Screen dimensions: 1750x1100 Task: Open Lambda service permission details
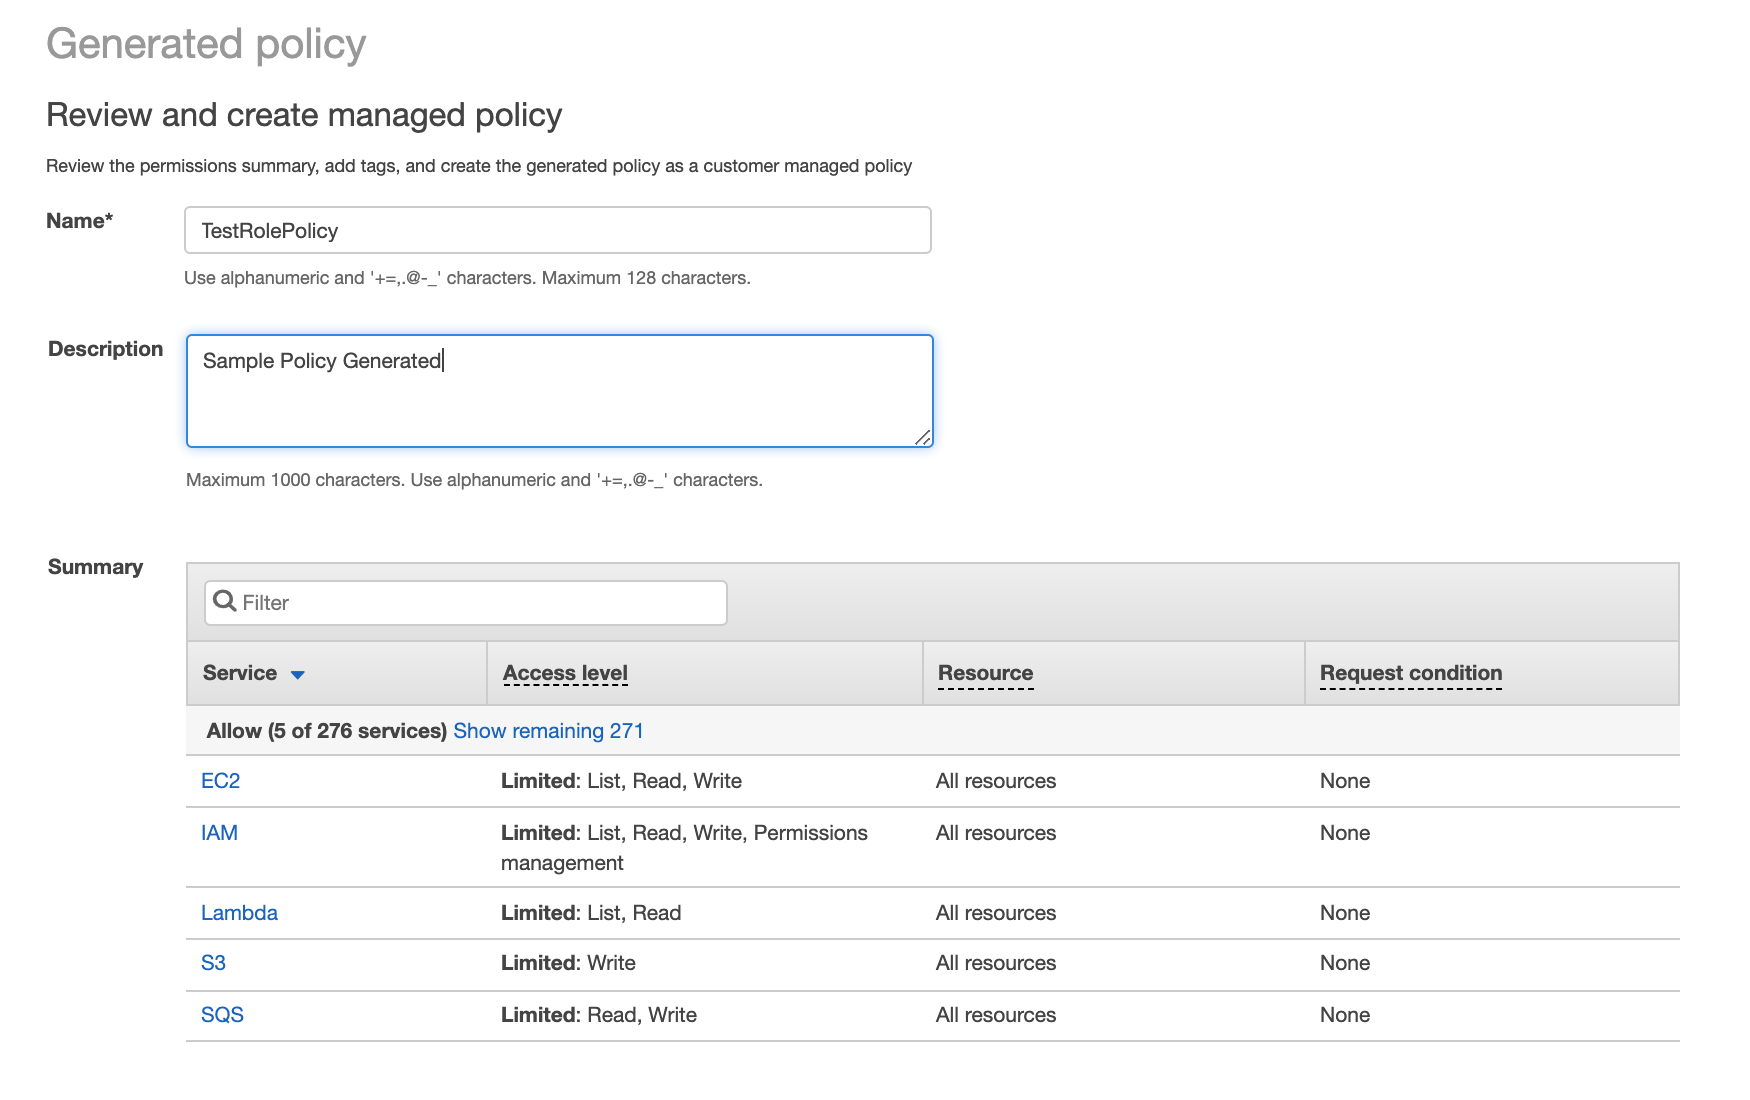coord(239,912)
